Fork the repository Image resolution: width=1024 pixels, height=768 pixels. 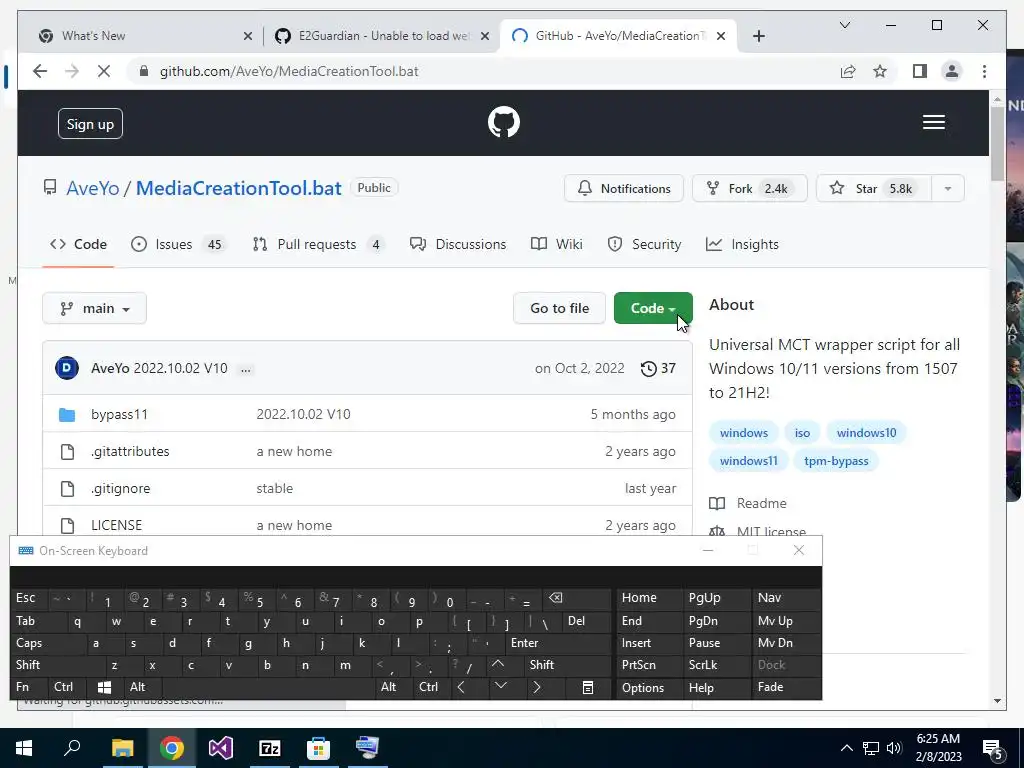pyautogui.click(x=750, y=189)
